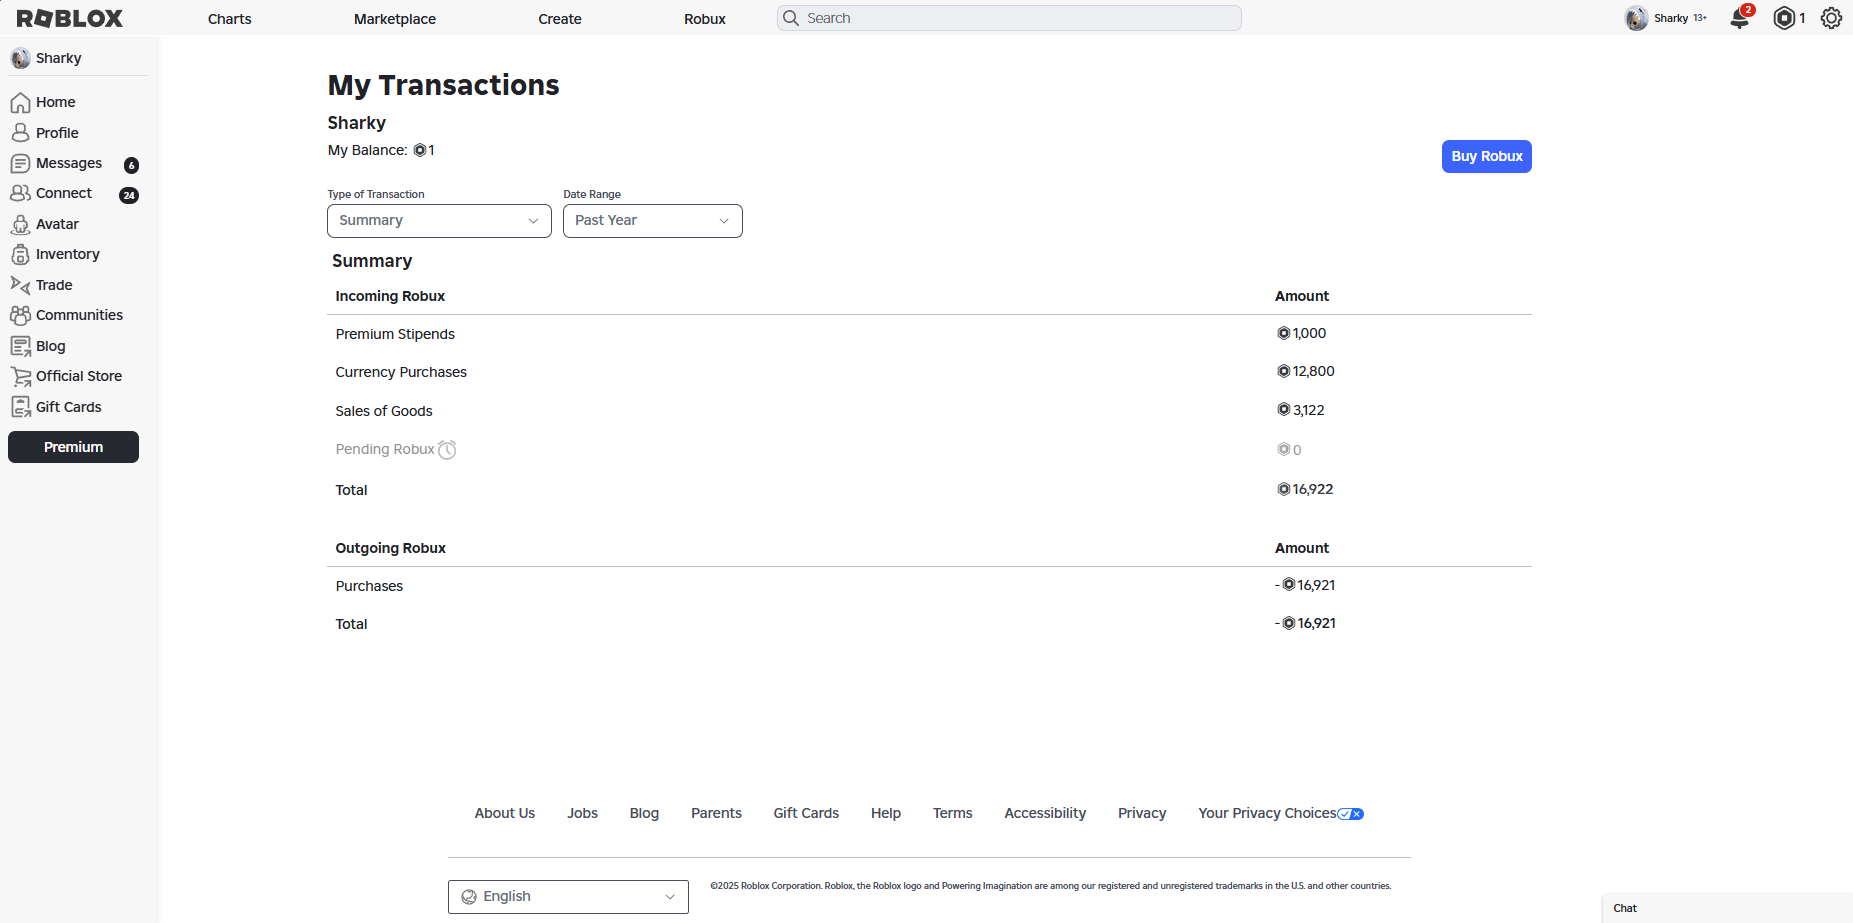Click Sales of Goods row label
Viewport: 1853px width, 923px height.
click(x=384, y=411)
